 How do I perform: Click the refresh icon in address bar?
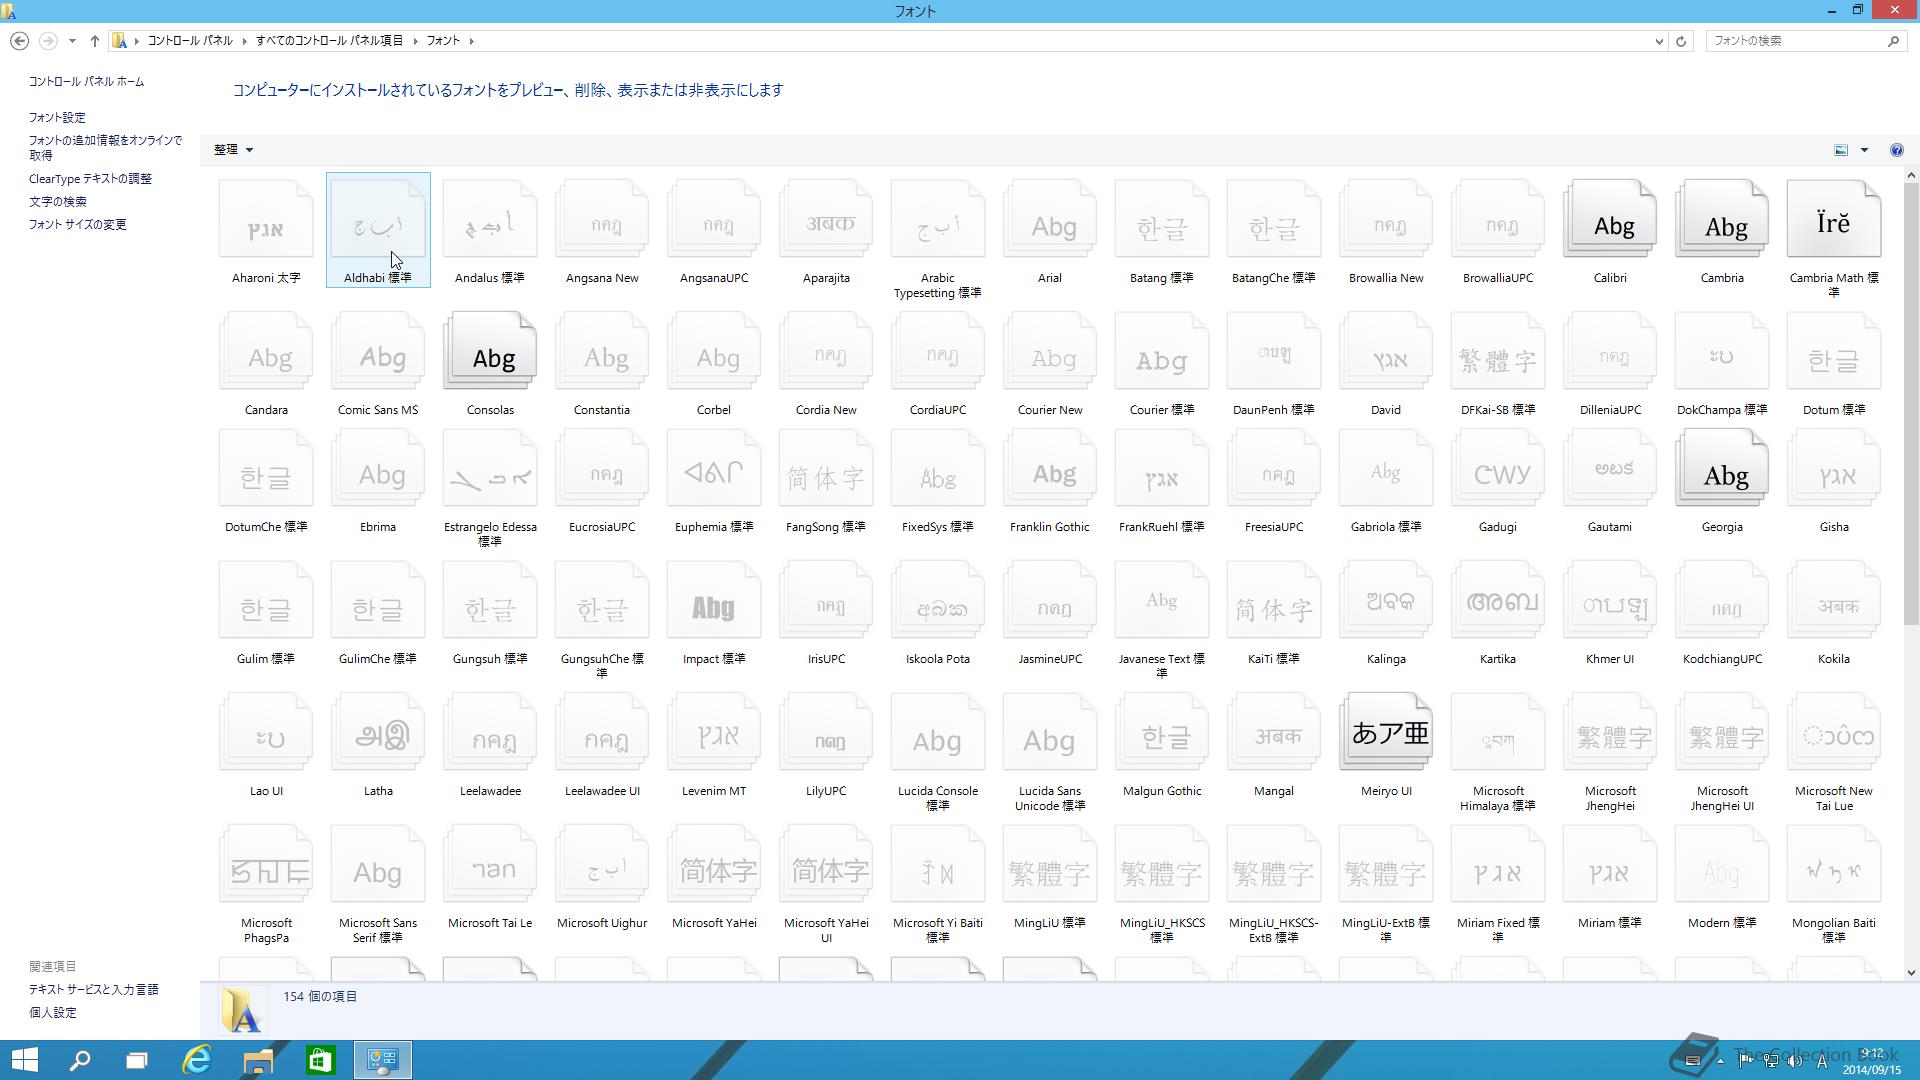click(1681, 41)
